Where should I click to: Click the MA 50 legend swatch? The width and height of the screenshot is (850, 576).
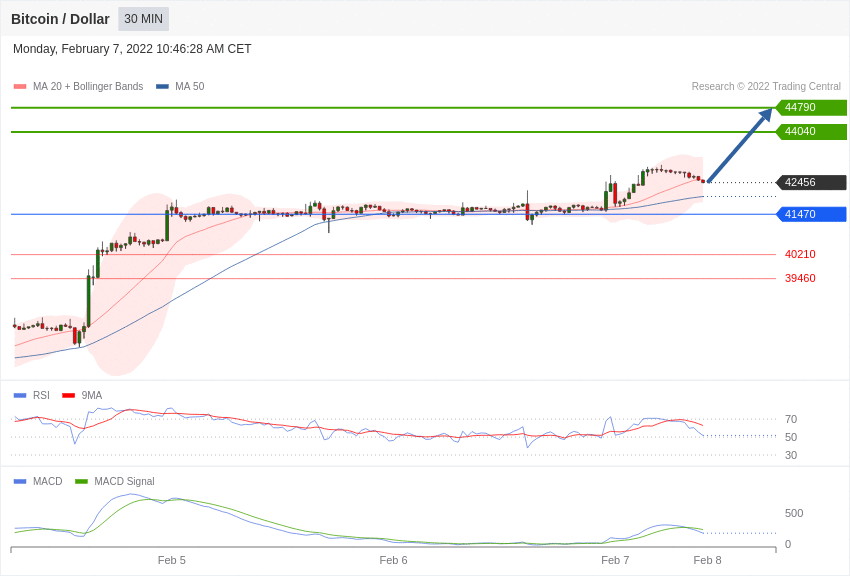coord(162,87)
